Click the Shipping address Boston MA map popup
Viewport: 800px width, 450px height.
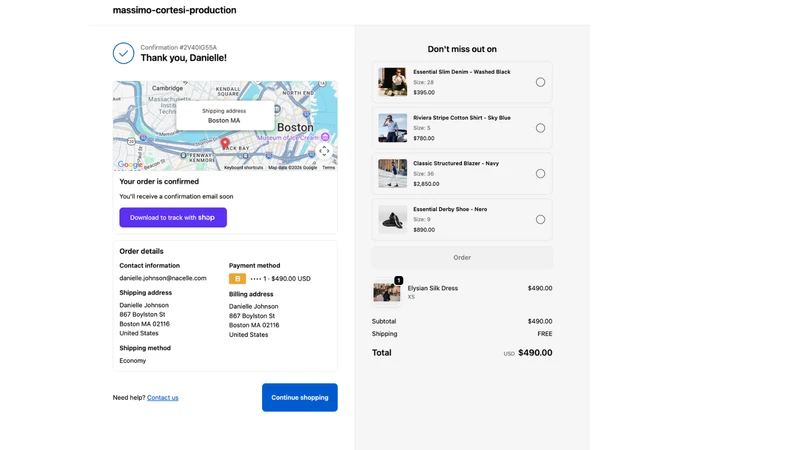click(x=224, y=115)
